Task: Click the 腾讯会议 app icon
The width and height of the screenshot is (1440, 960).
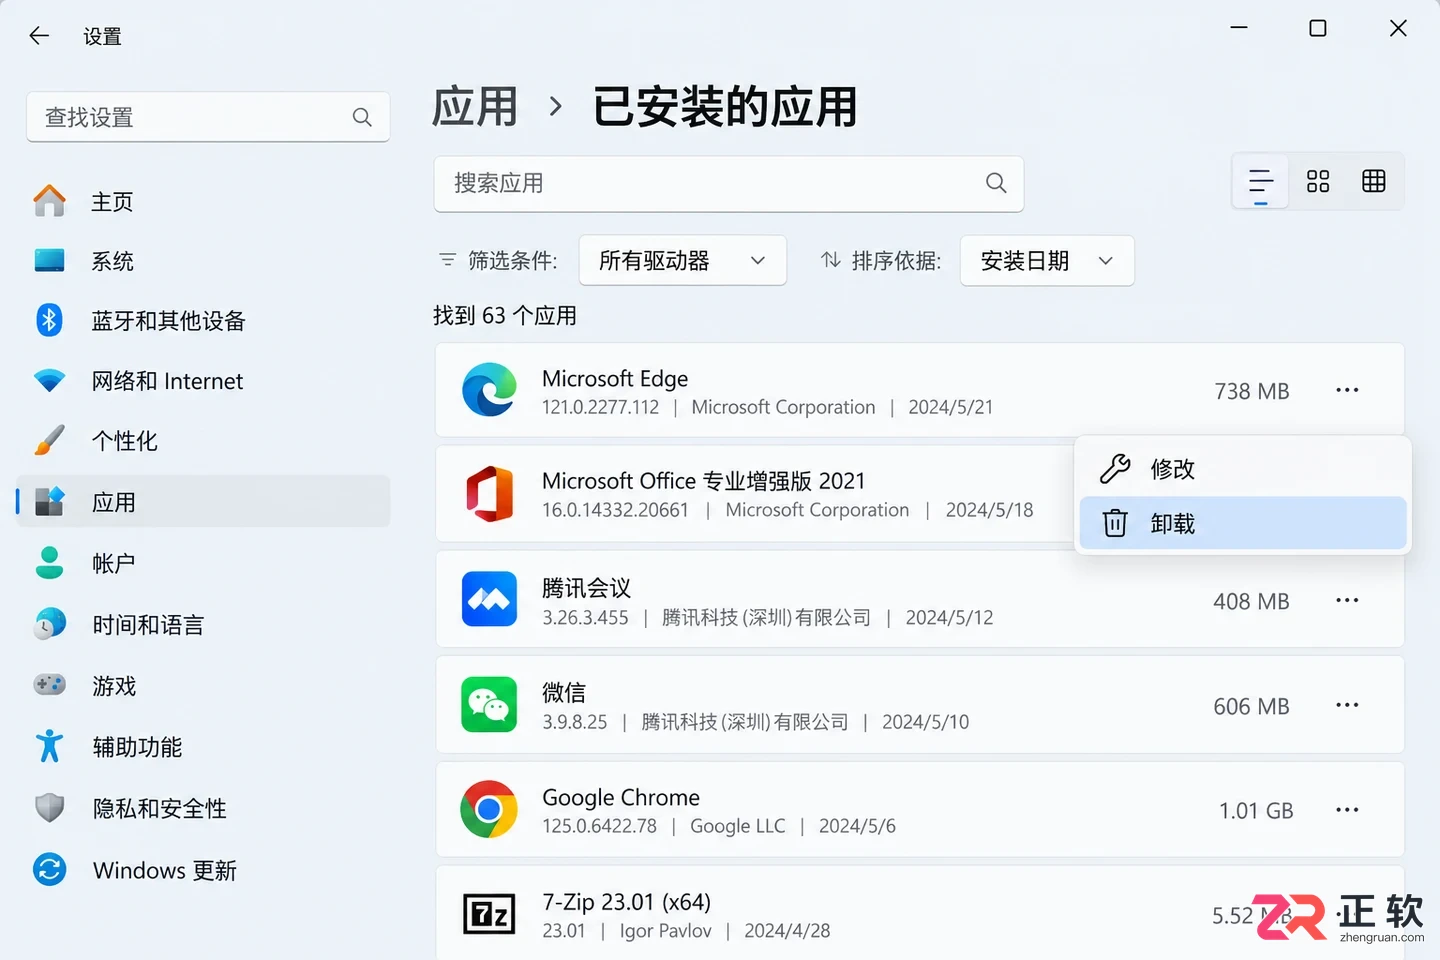Action: 489,600
